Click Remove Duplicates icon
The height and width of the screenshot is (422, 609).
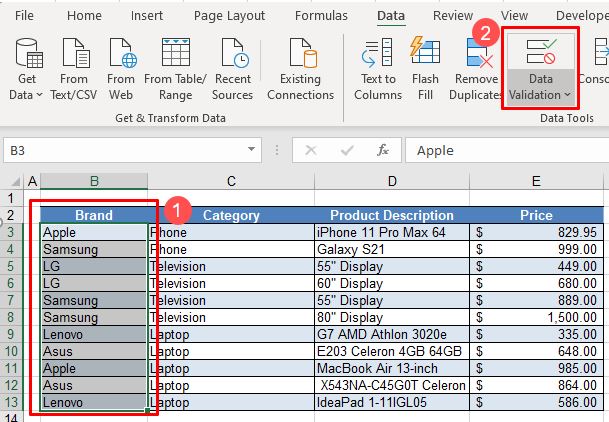(475, 68)
